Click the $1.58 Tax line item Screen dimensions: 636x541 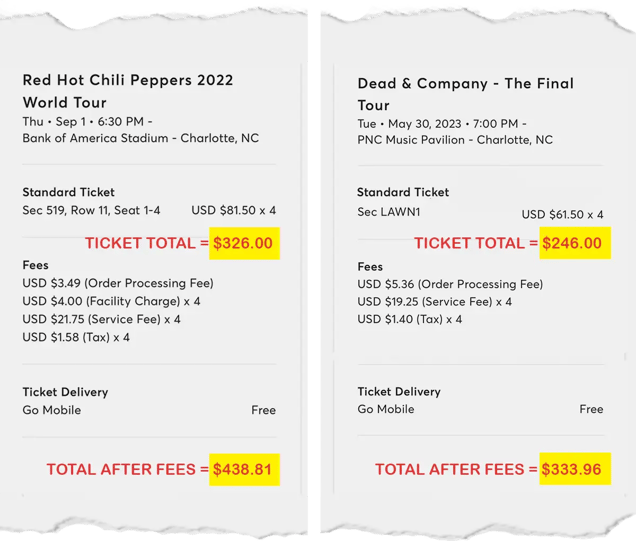coord(76,337)
